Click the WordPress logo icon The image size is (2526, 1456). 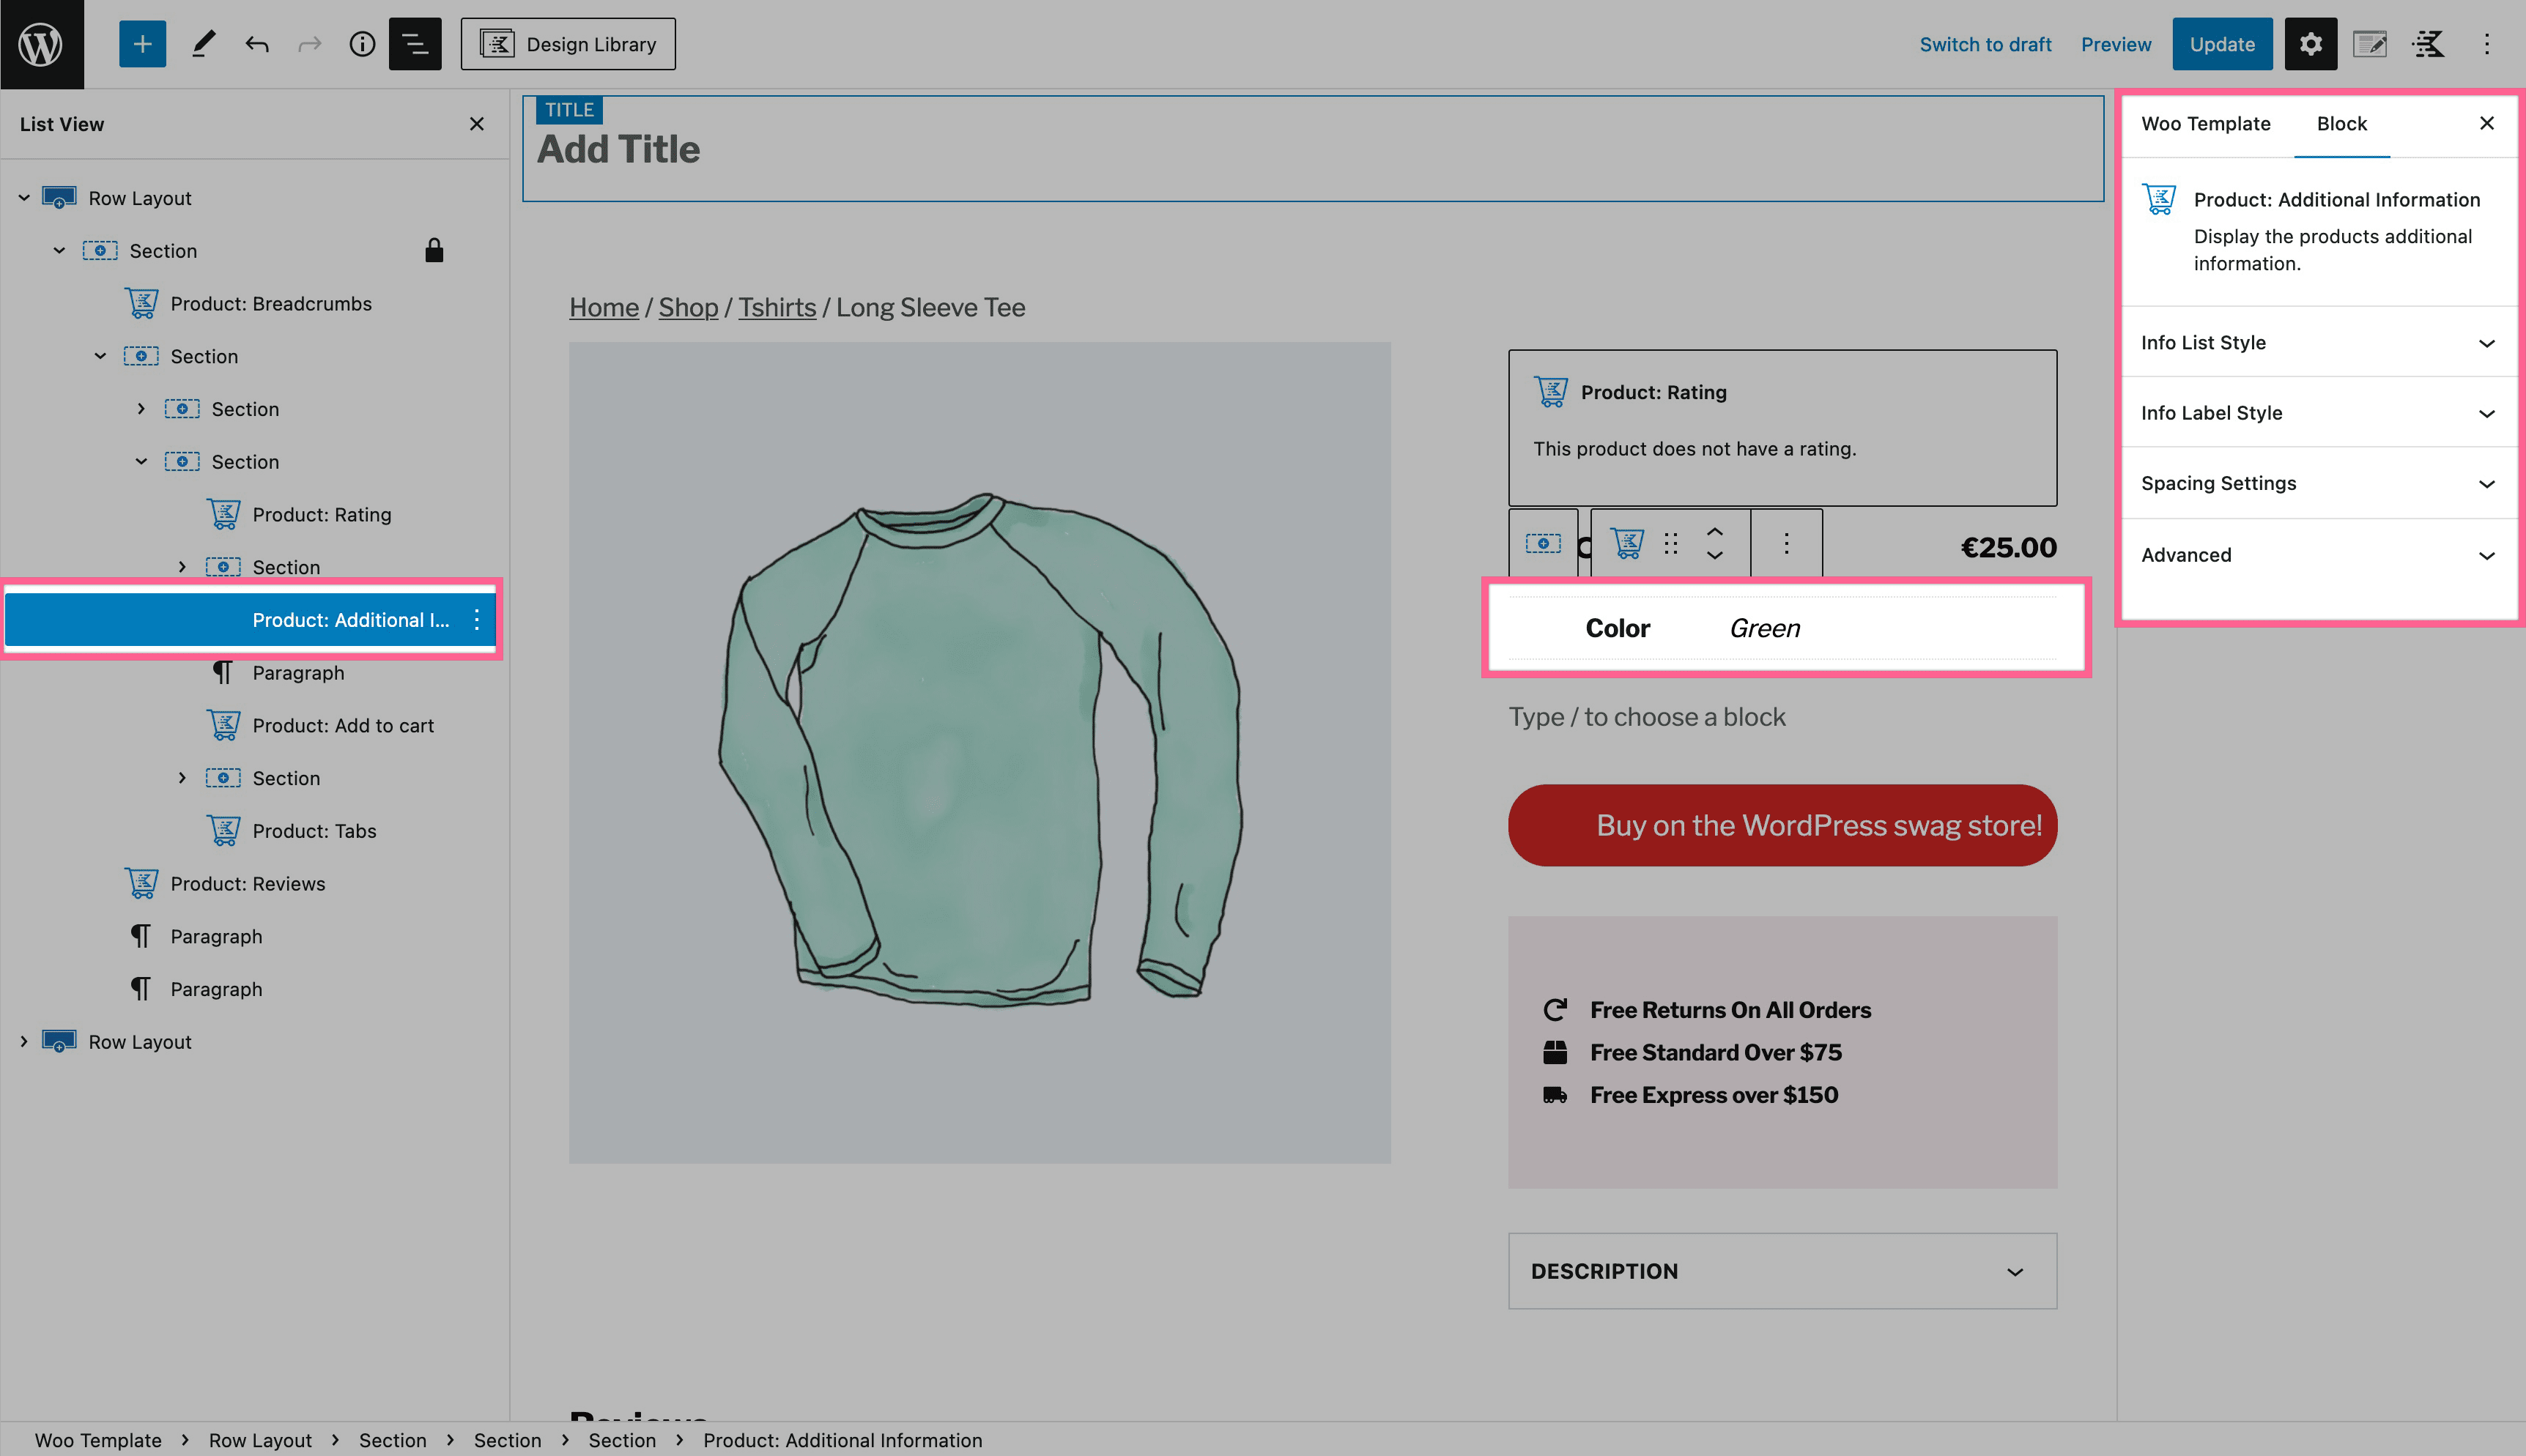point(41,44)
